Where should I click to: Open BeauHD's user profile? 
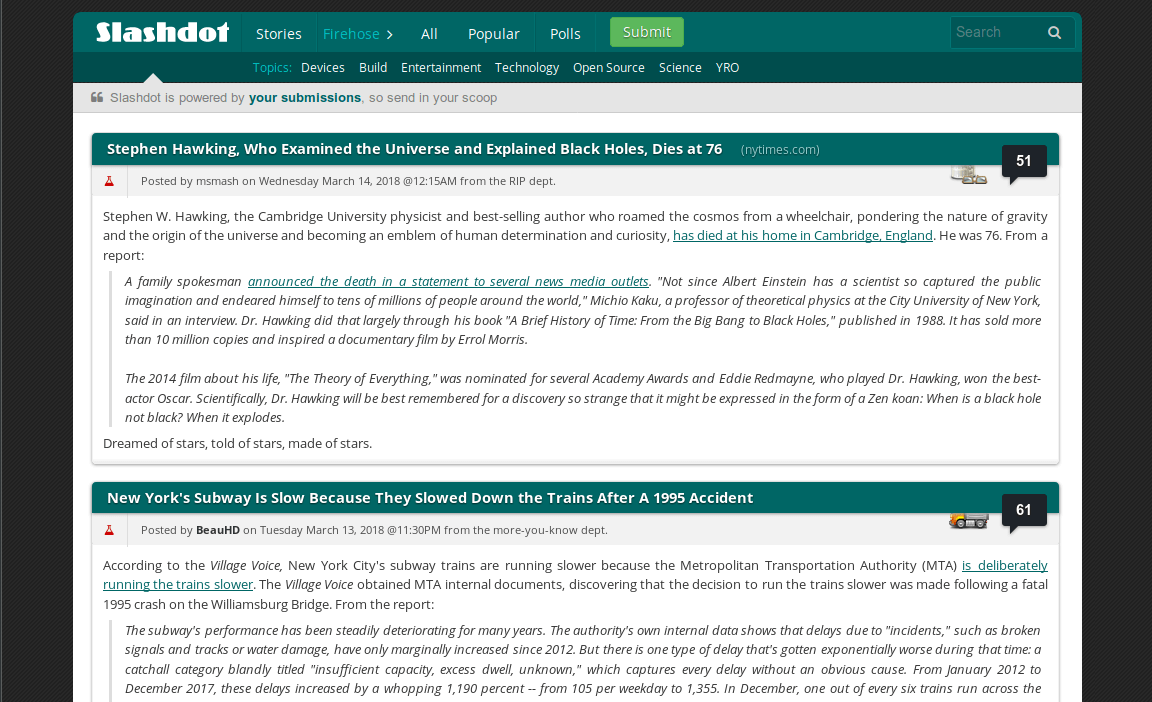(217, 530)
